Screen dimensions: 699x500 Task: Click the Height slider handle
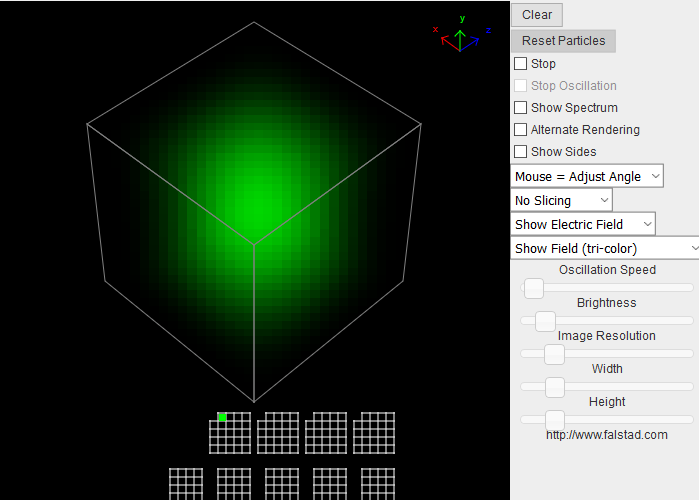point(555,420)
